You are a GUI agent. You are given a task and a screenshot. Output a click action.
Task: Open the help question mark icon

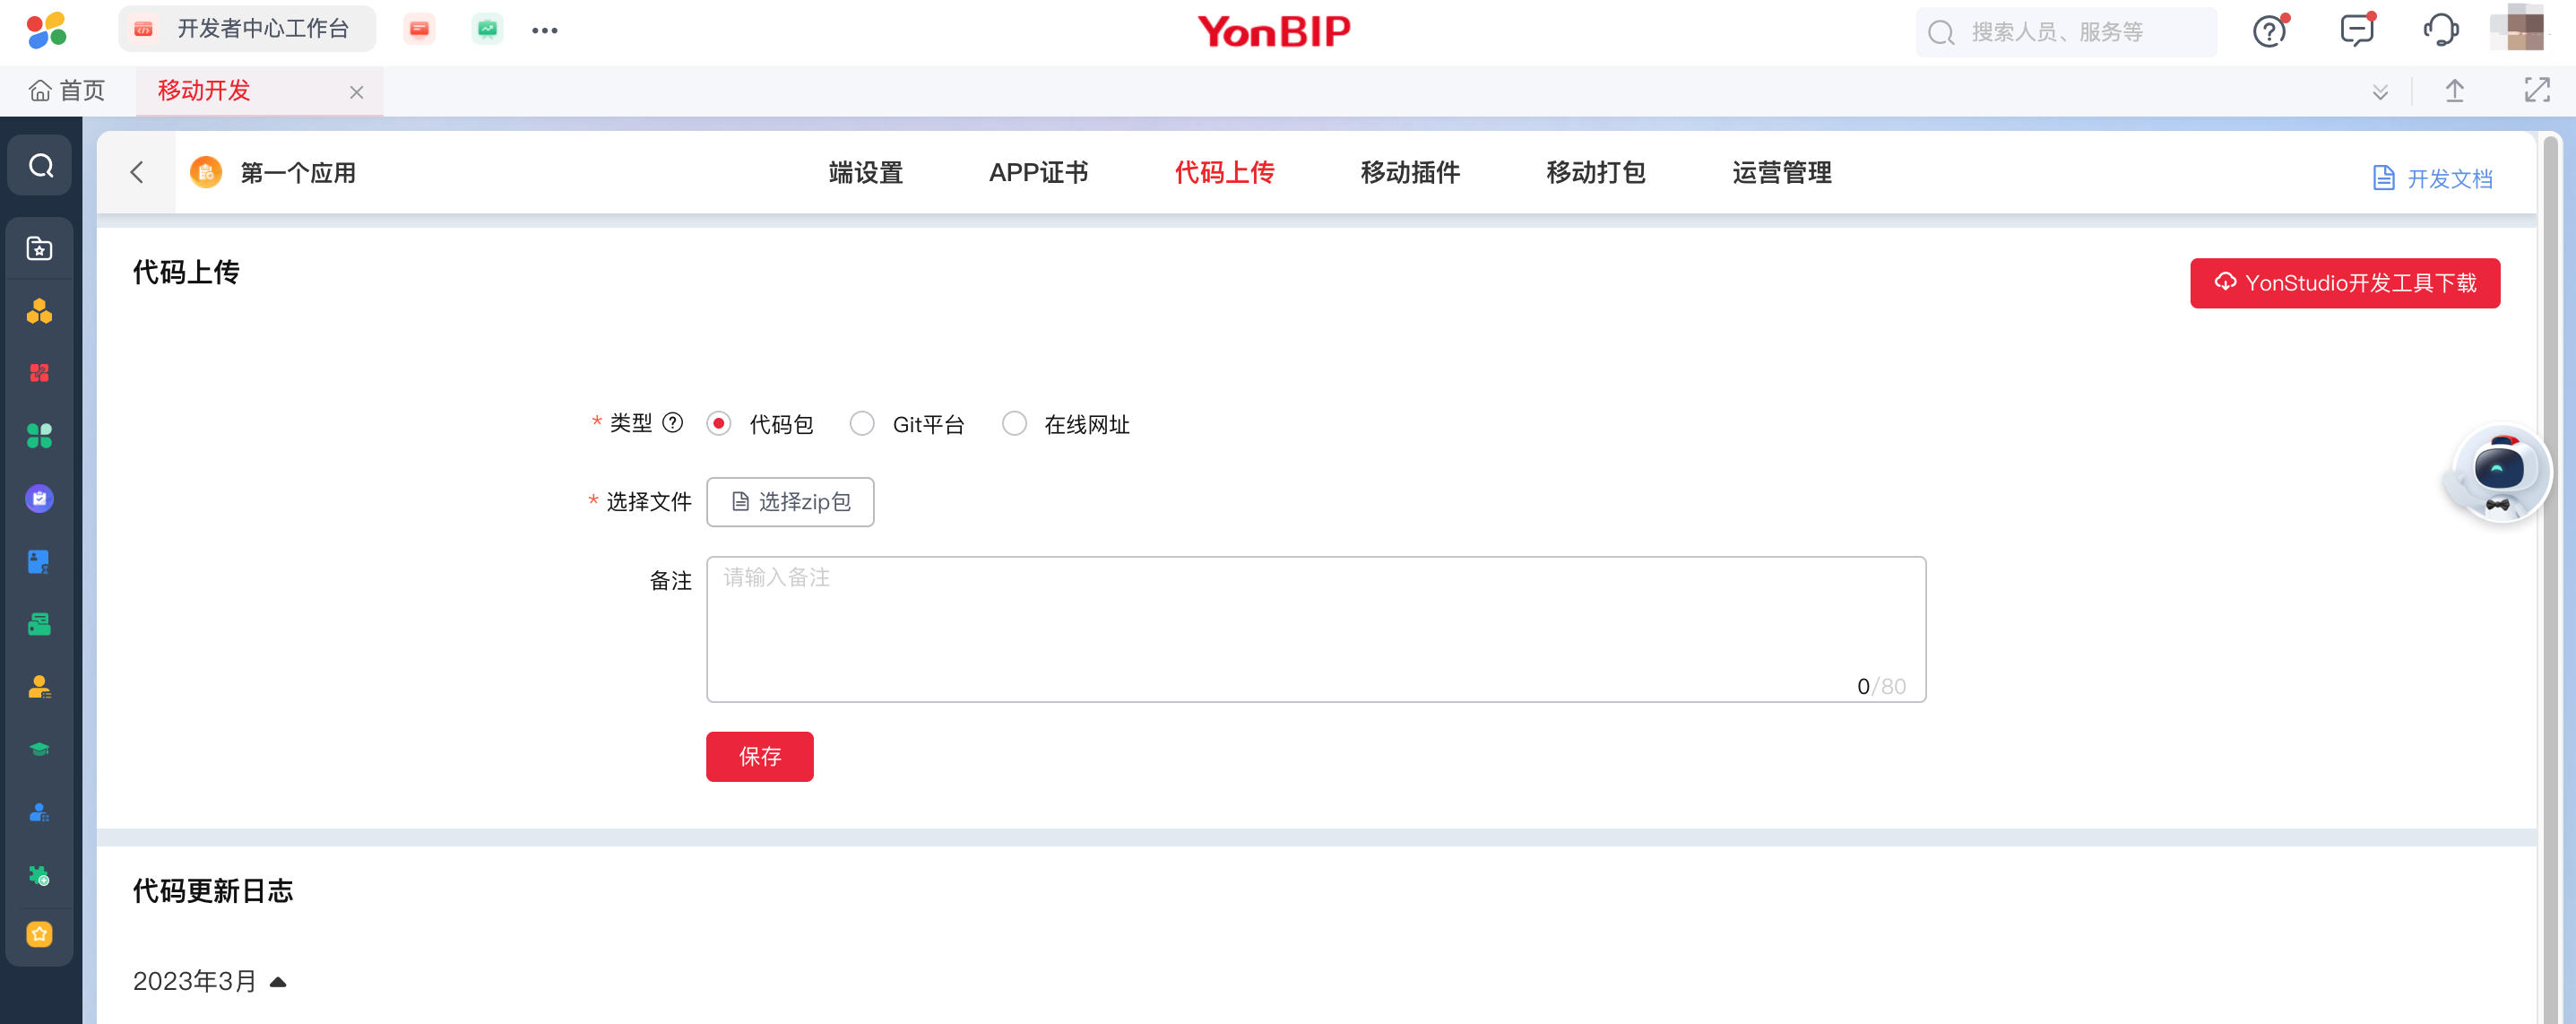coord(2269,32)
